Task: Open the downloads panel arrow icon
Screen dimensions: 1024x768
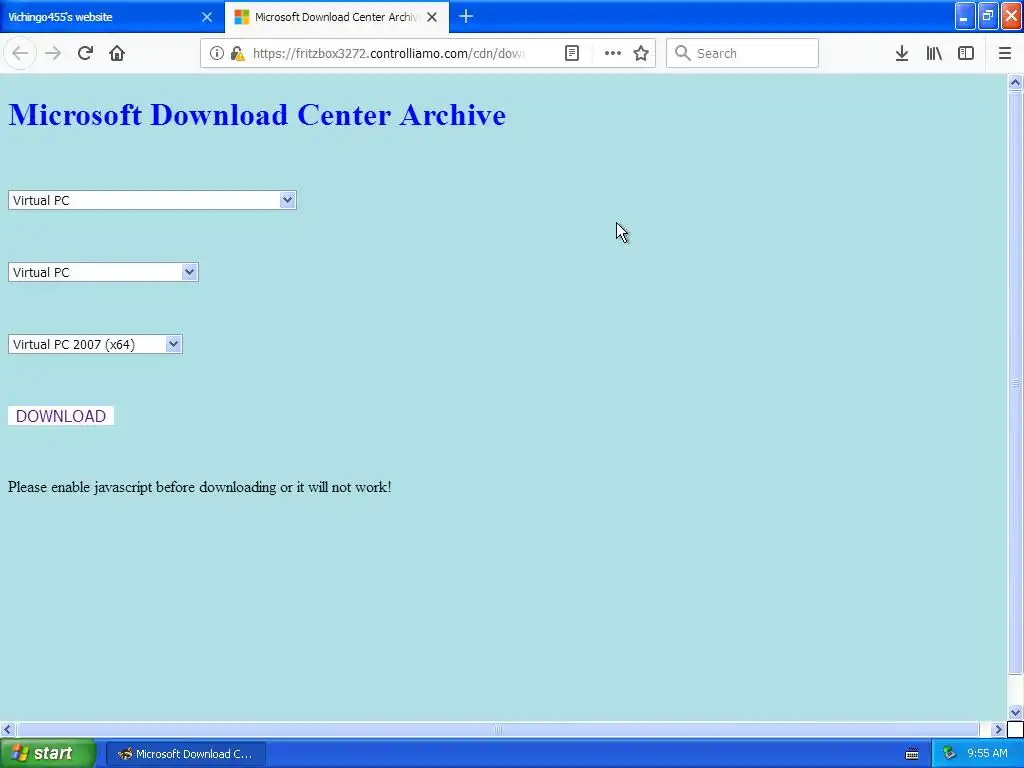Action: [x=902, y=53]
